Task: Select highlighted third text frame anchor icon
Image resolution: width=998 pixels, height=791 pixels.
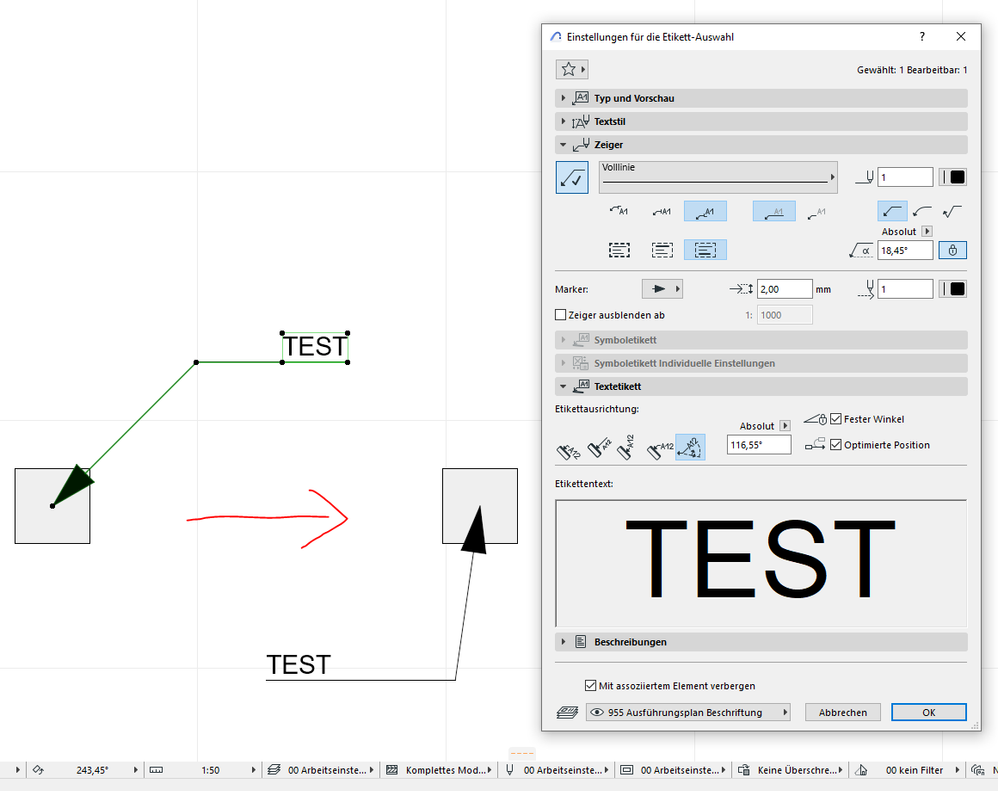Action: [705, 250]
